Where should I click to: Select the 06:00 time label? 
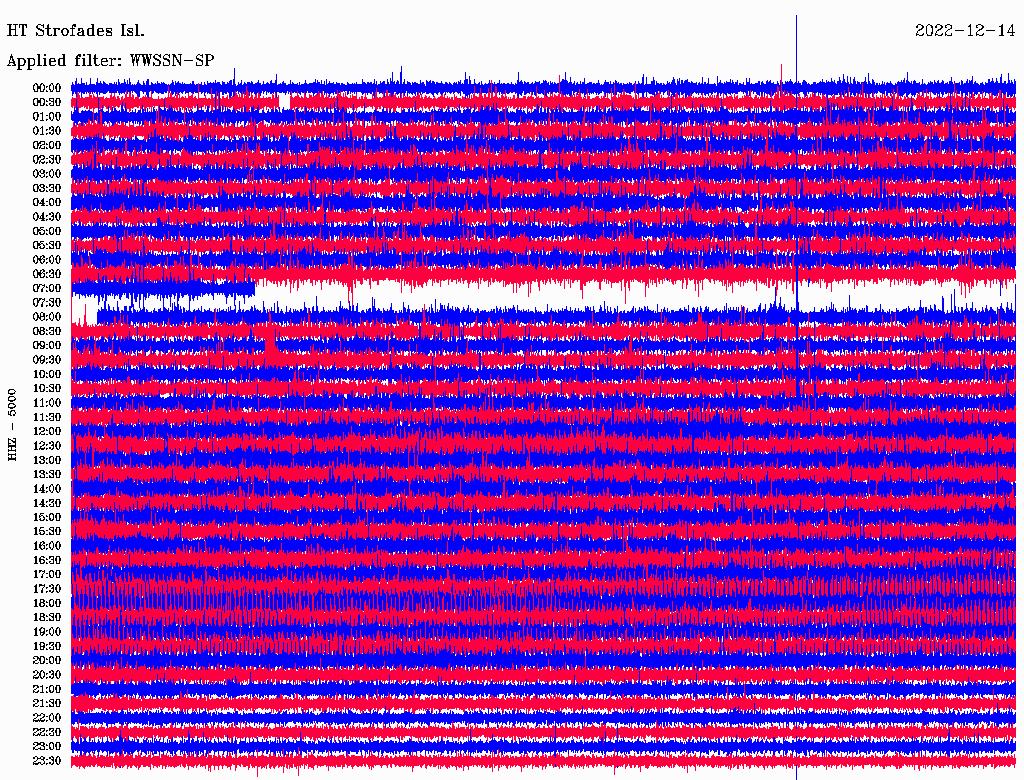(x=47, y=259)
